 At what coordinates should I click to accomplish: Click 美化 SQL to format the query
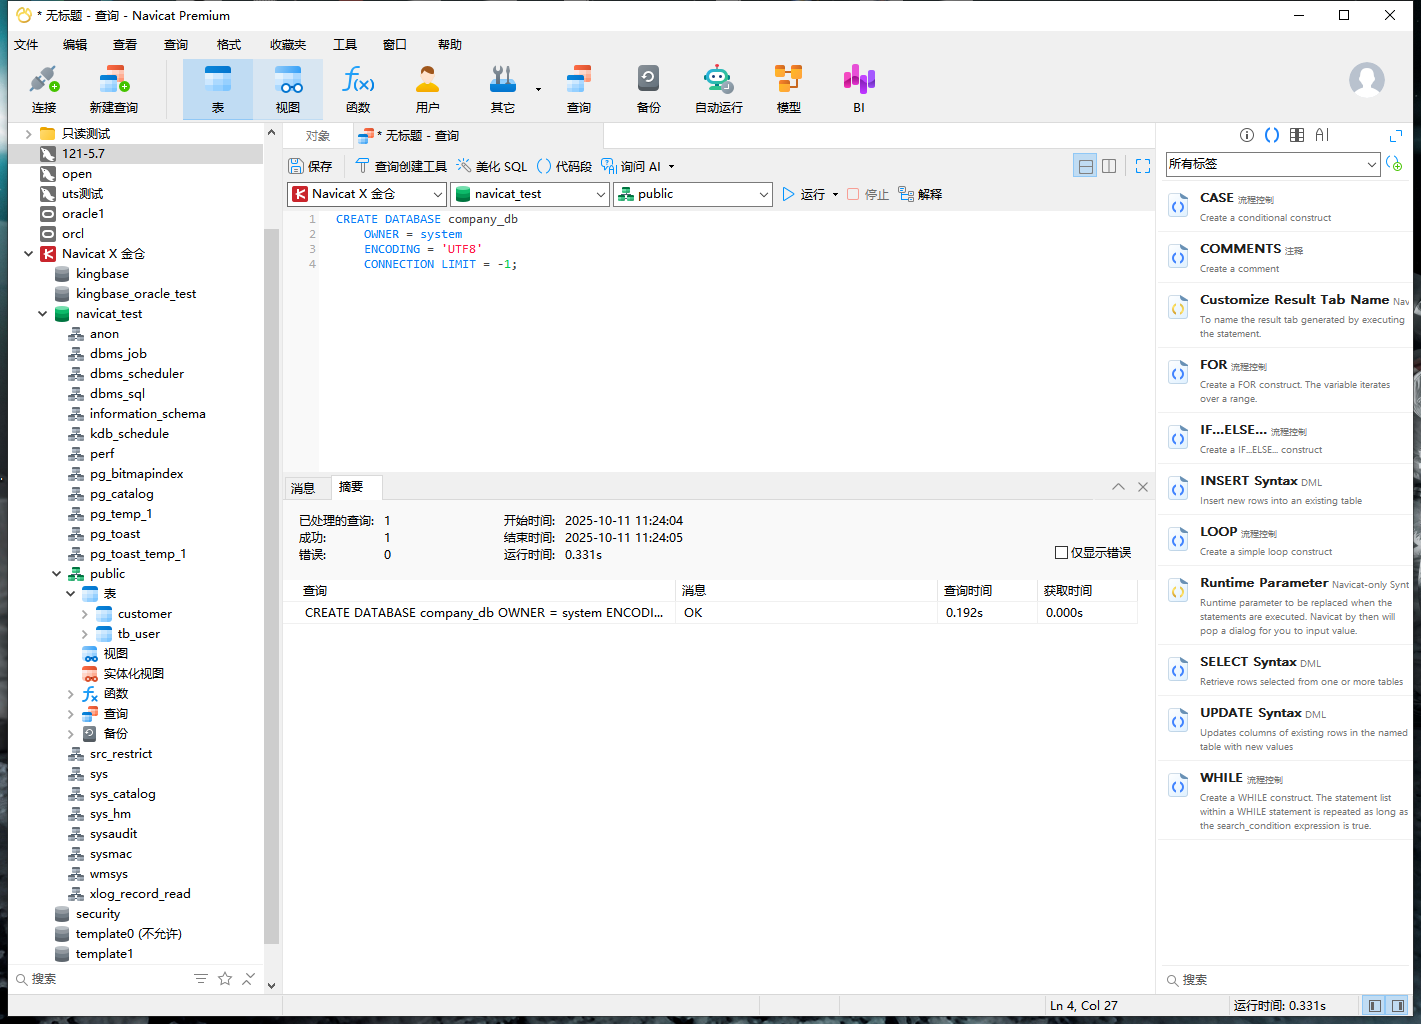492,167
